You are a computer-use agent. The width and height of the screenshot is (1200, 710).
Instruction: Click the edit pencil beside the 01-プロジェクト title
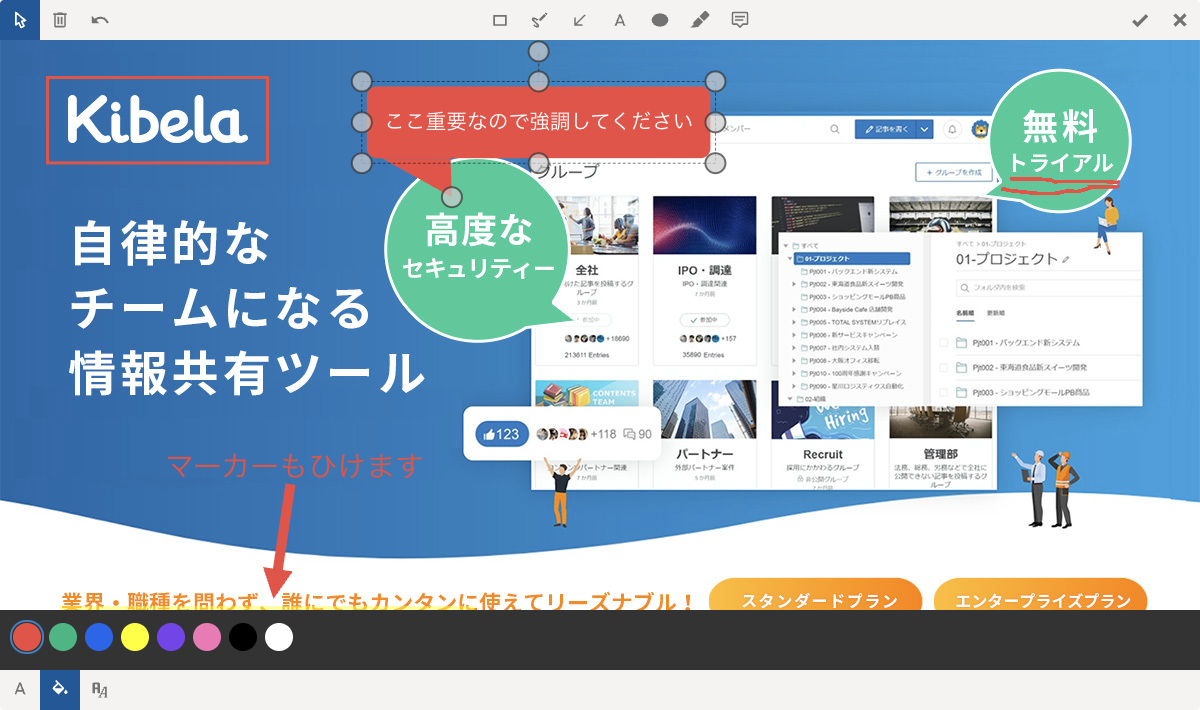click(1066, 259)
